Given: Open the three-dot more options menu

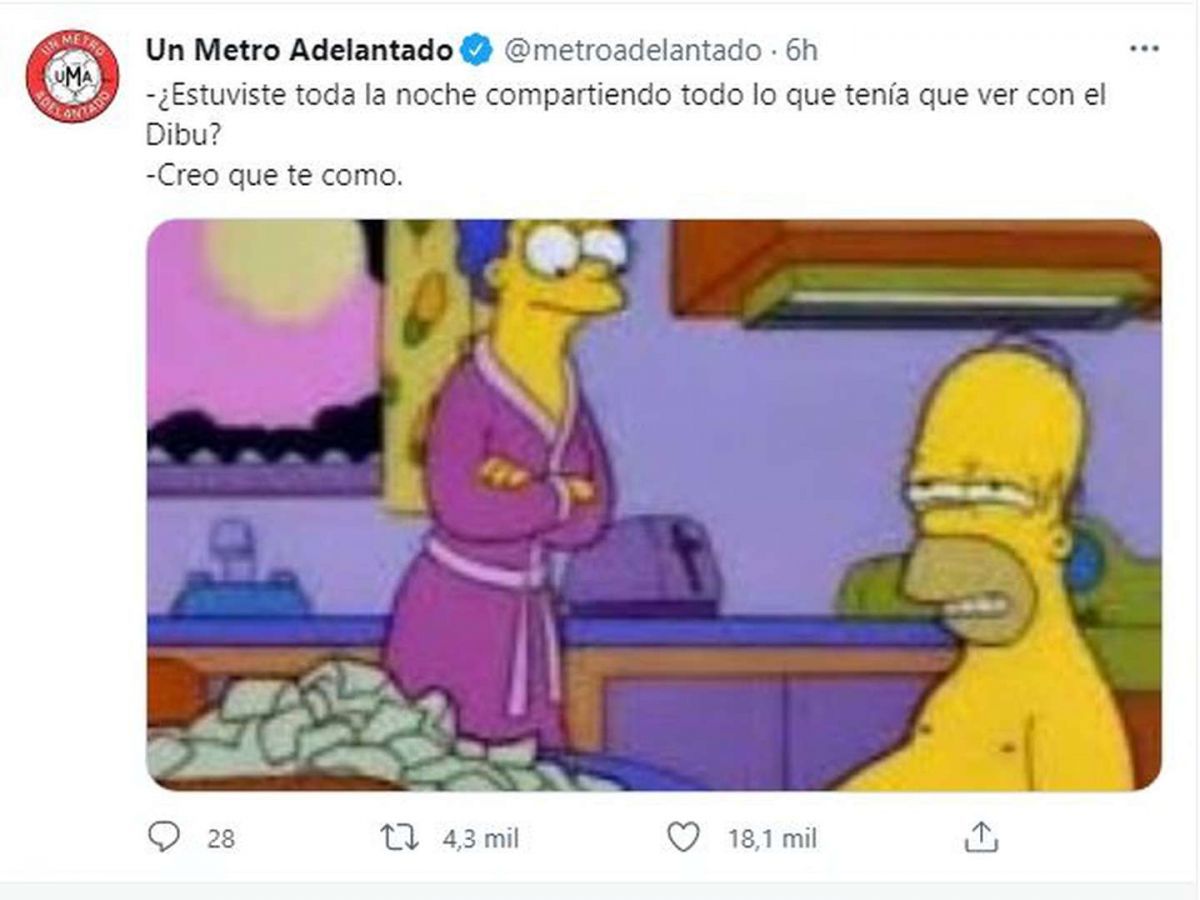Looking at the screenshot, I should point(1144,49).
